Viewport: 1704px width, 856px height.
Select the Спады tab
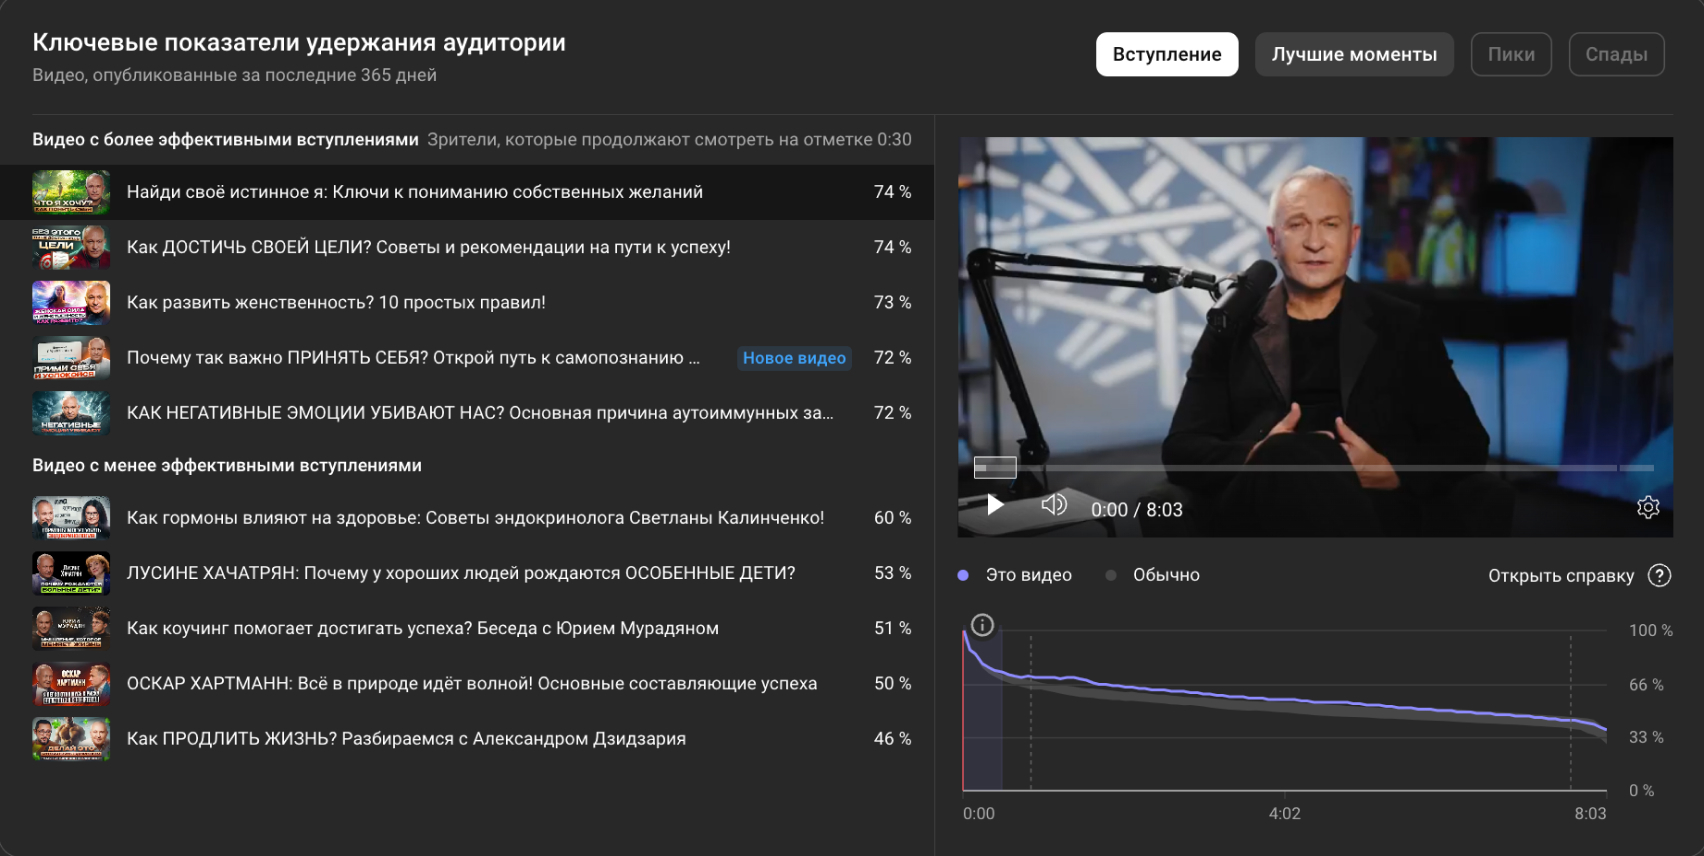pos(1616,54)
